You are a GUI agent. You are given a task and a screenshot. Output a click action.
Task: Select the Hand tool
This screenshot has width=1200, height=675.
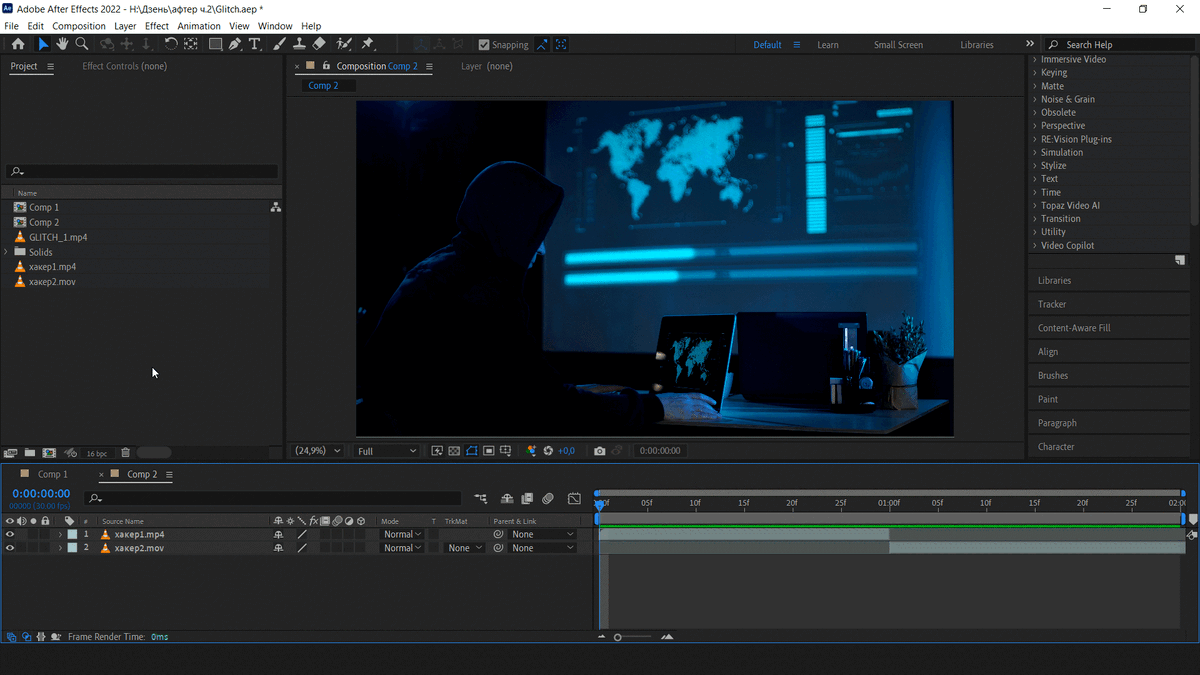point(62,44)
